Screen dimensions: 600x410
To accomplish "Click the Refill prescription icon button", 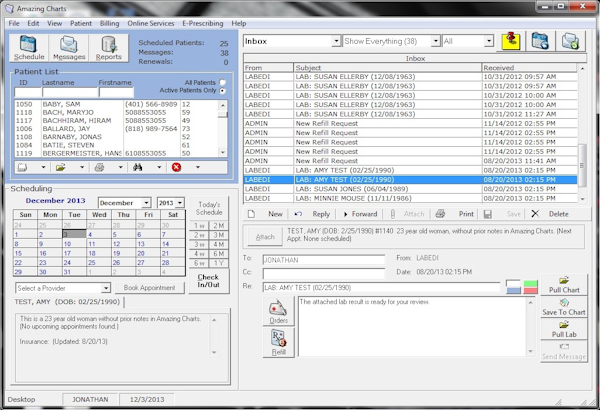I will click(x=276, y=344).
